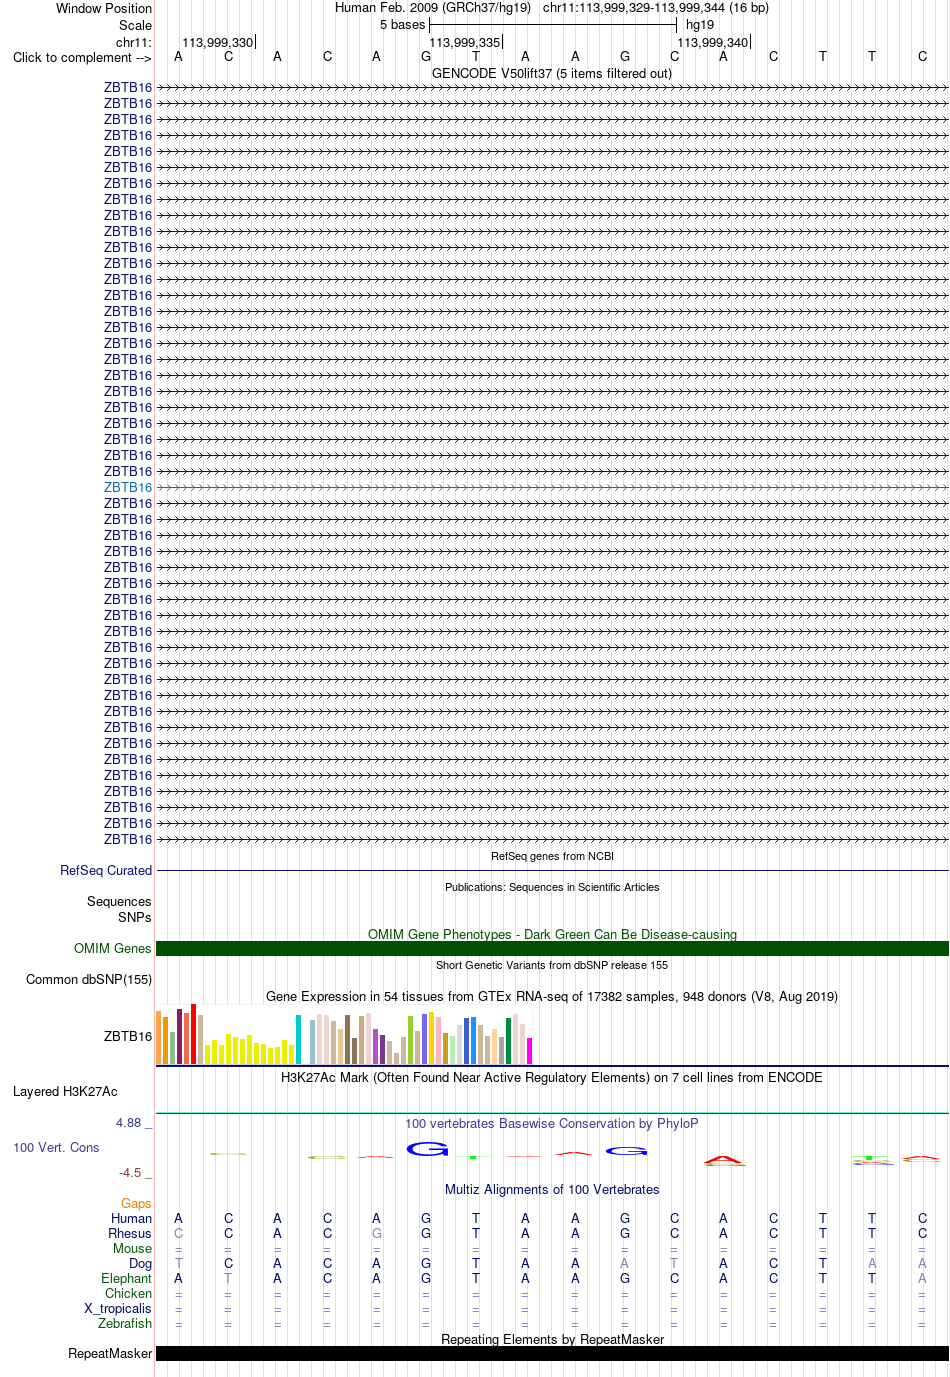Click the Human species row label
950x1377 pixels.
point(132,1219)
